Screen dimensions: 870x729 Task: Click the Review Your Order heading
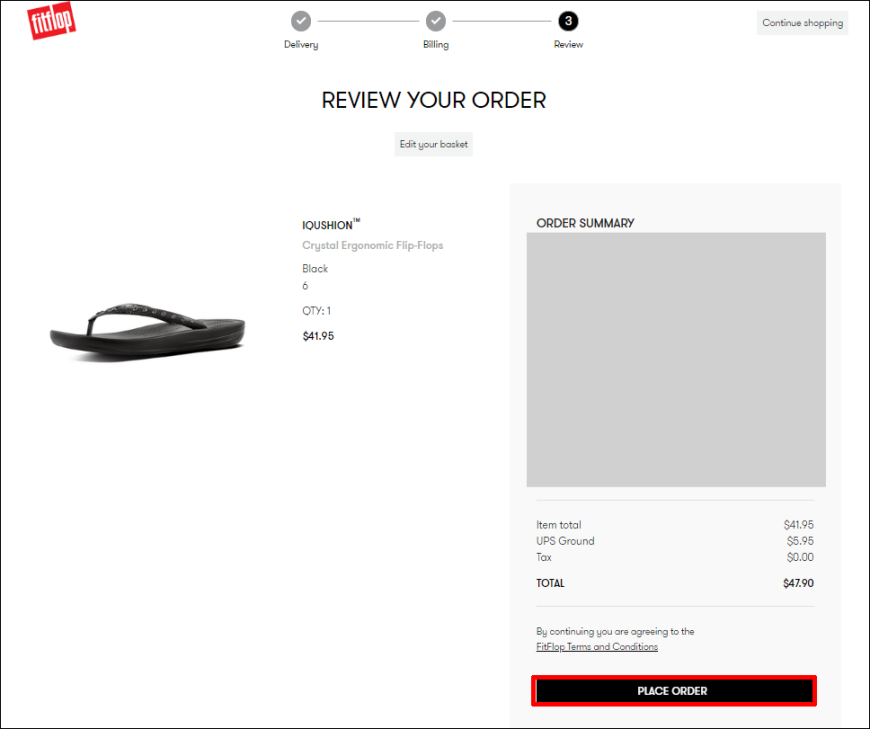coord(433,100)
